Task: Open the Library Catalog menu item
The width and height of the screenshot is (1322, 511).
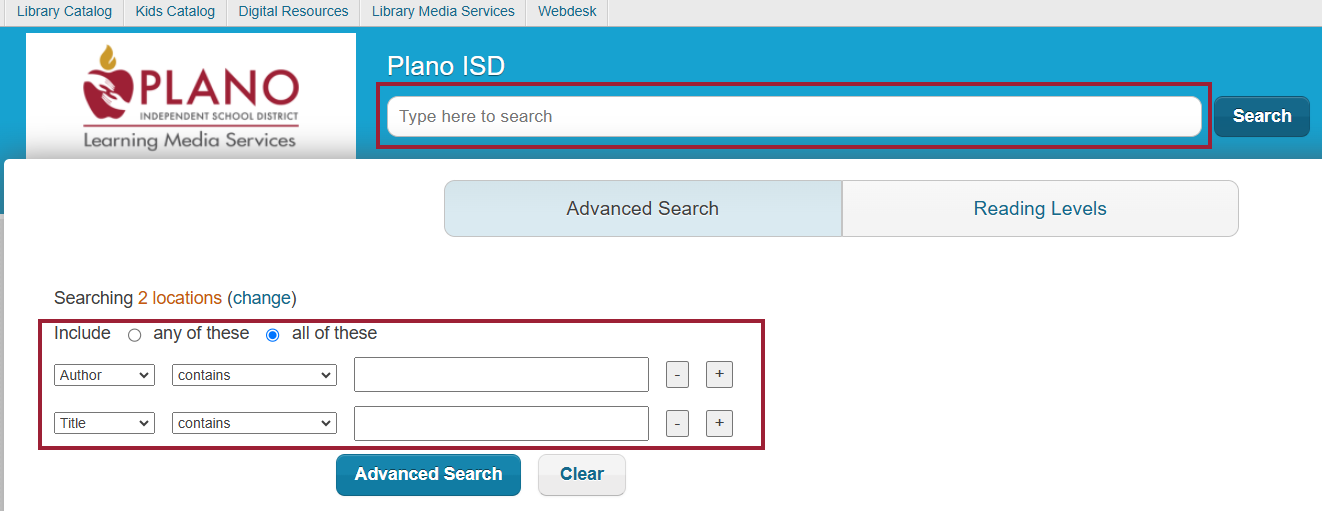Action: (64, 12)
